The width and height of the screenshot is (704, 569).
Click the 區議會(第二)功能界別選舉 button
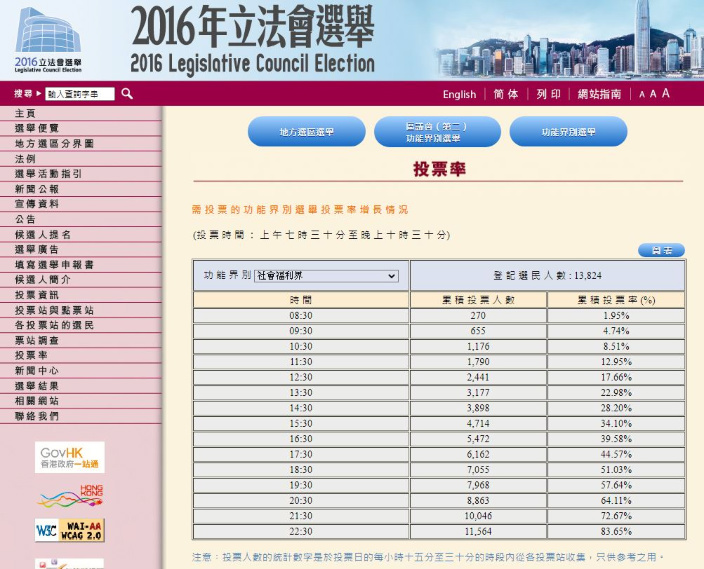click(x=437, y=132)
